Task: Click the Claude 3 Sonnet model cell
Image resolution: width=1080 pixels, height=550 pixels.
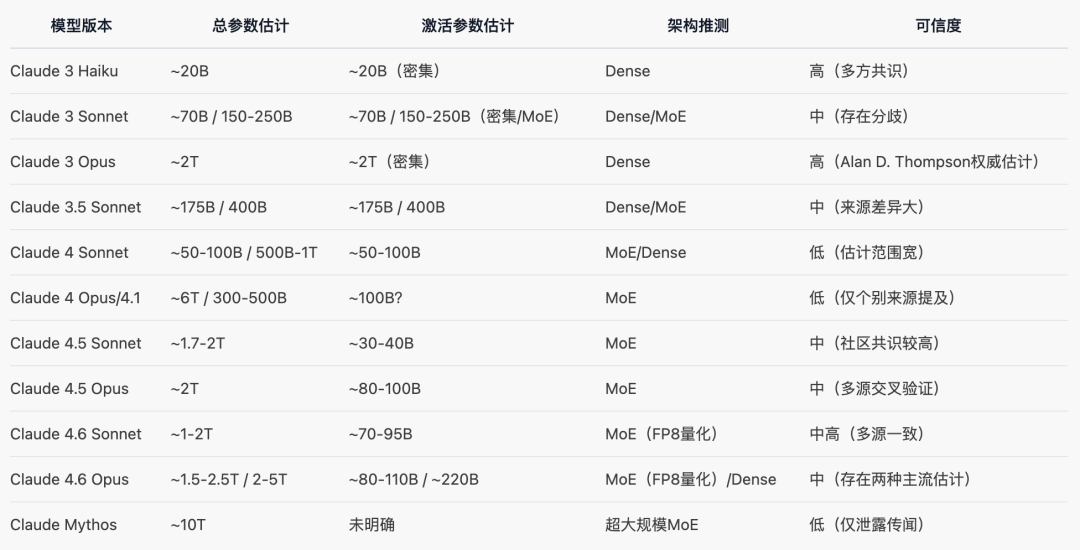Action: tap(69, 116)
